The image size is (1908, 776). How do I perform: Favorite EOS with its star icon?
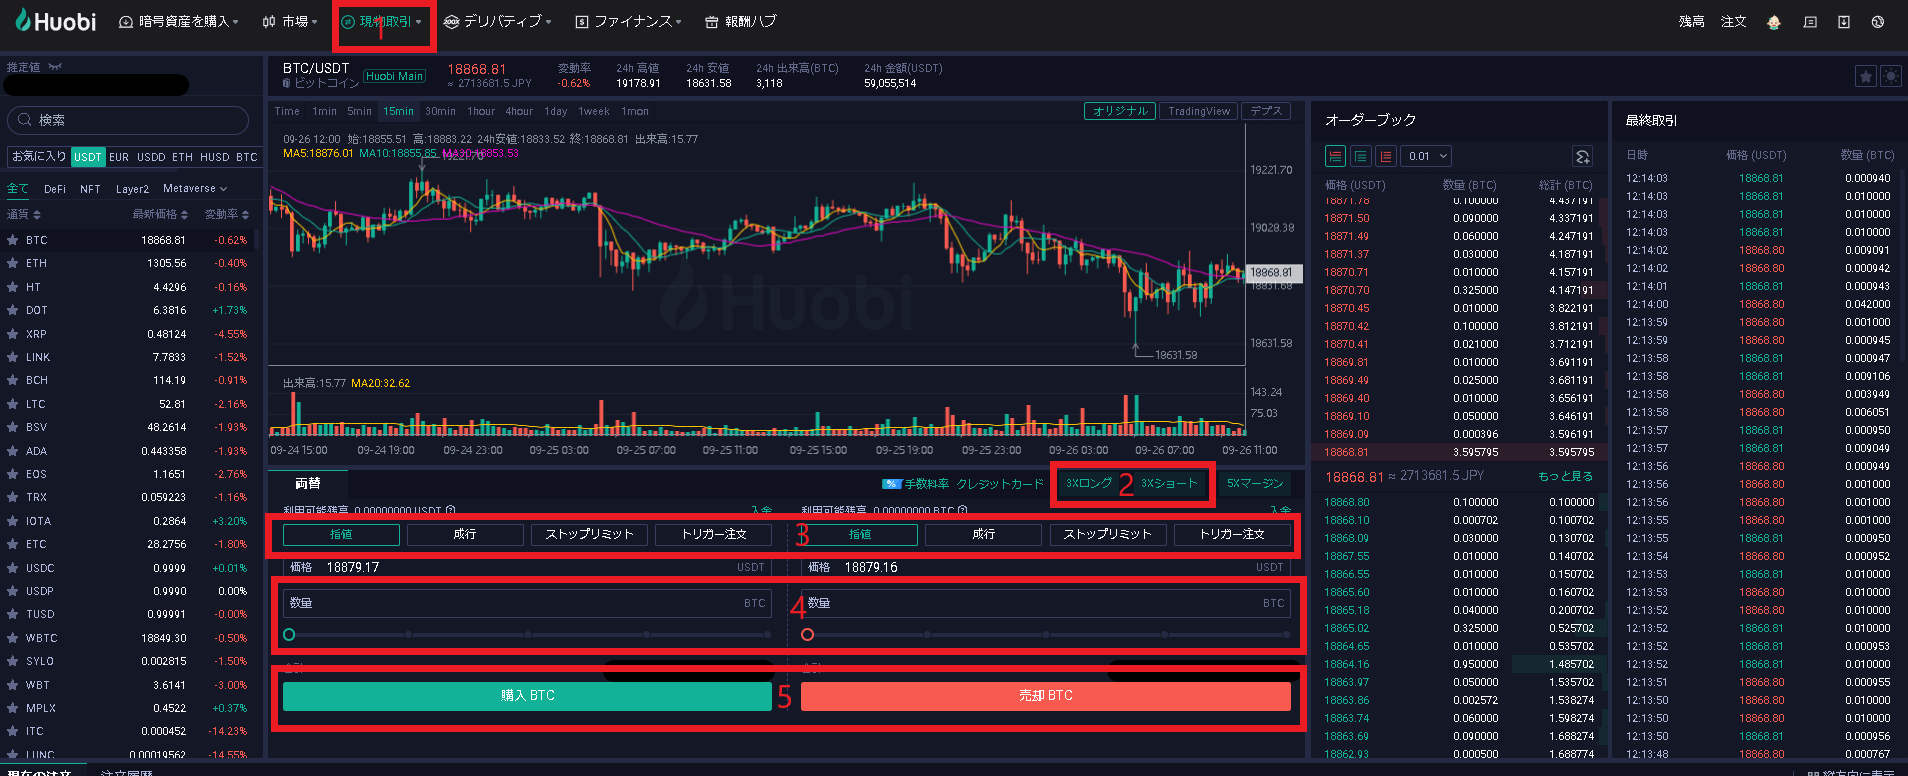[x=13, y=474]
